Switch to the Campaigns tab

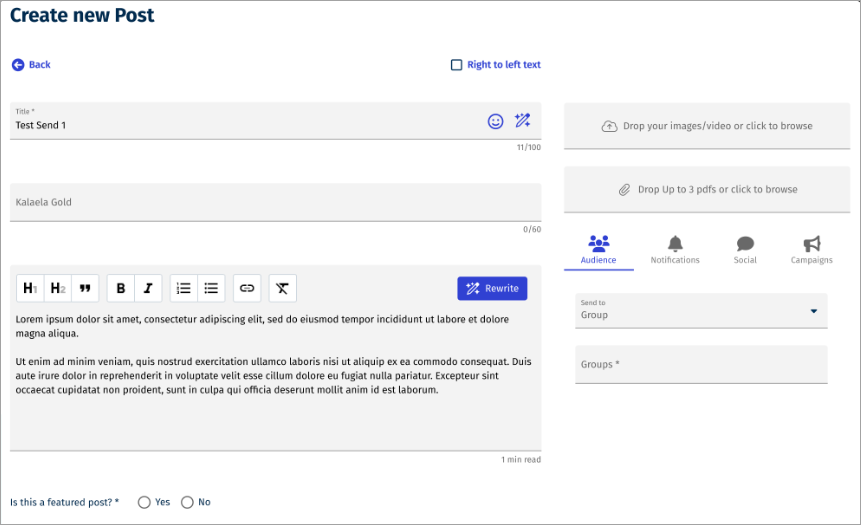click(811, 250)
